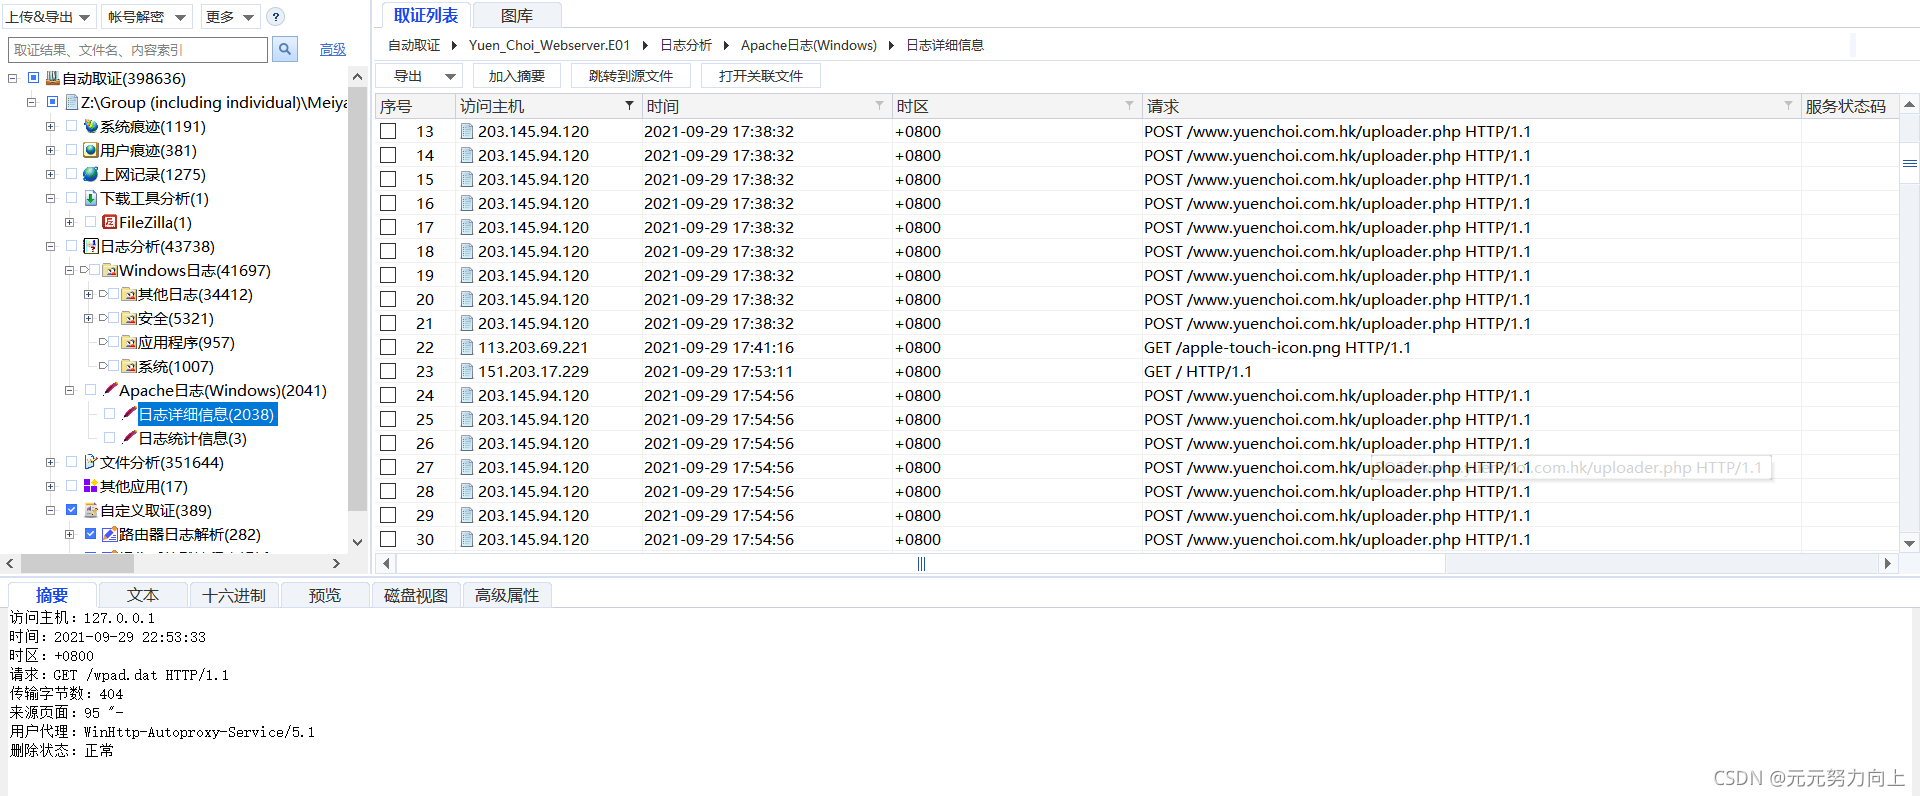
Task: Click the 日志详细信息 feather icon
Action: point(129,413)
